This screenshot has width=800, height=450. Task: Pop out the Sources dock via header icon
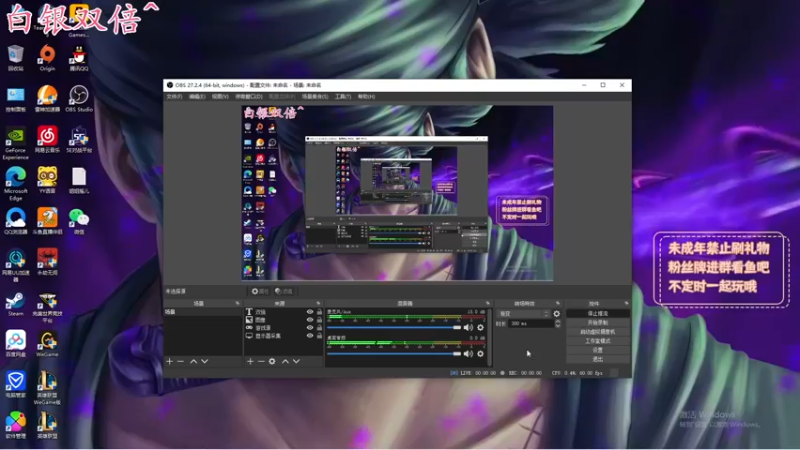tap(318, 303)
